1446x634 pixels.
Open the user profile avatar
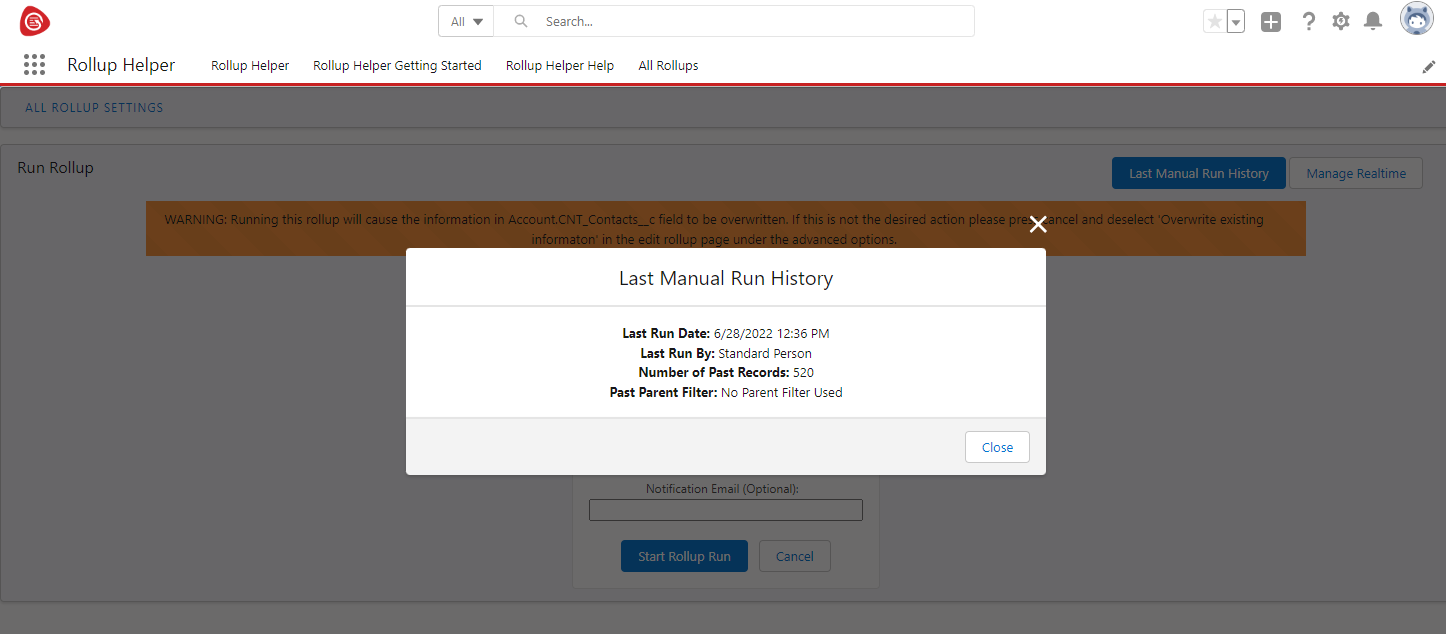pos(1417,19)
